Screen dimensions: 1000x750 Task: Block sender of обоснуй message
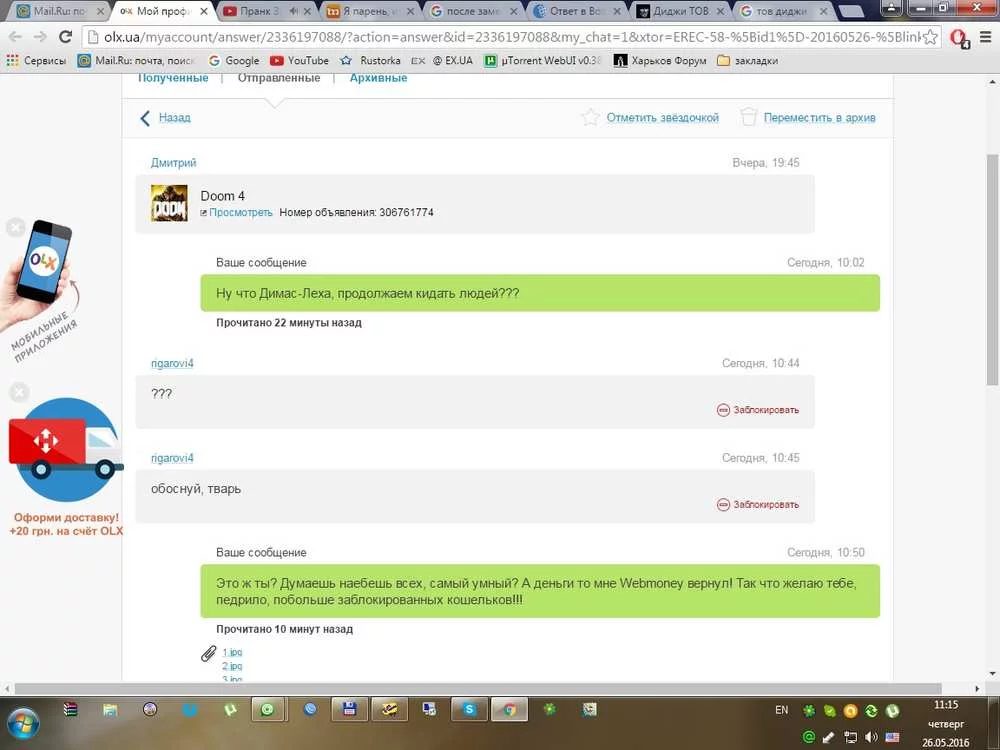(758, 504)
